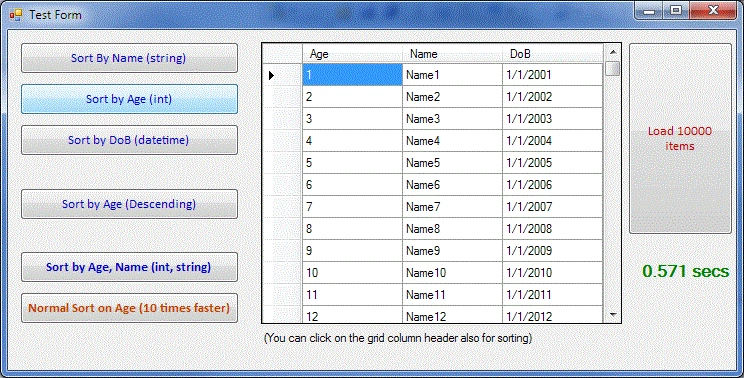The image size is (744, 378).
Task: Select cell 1/1/2007
Action: pos(552,207)
